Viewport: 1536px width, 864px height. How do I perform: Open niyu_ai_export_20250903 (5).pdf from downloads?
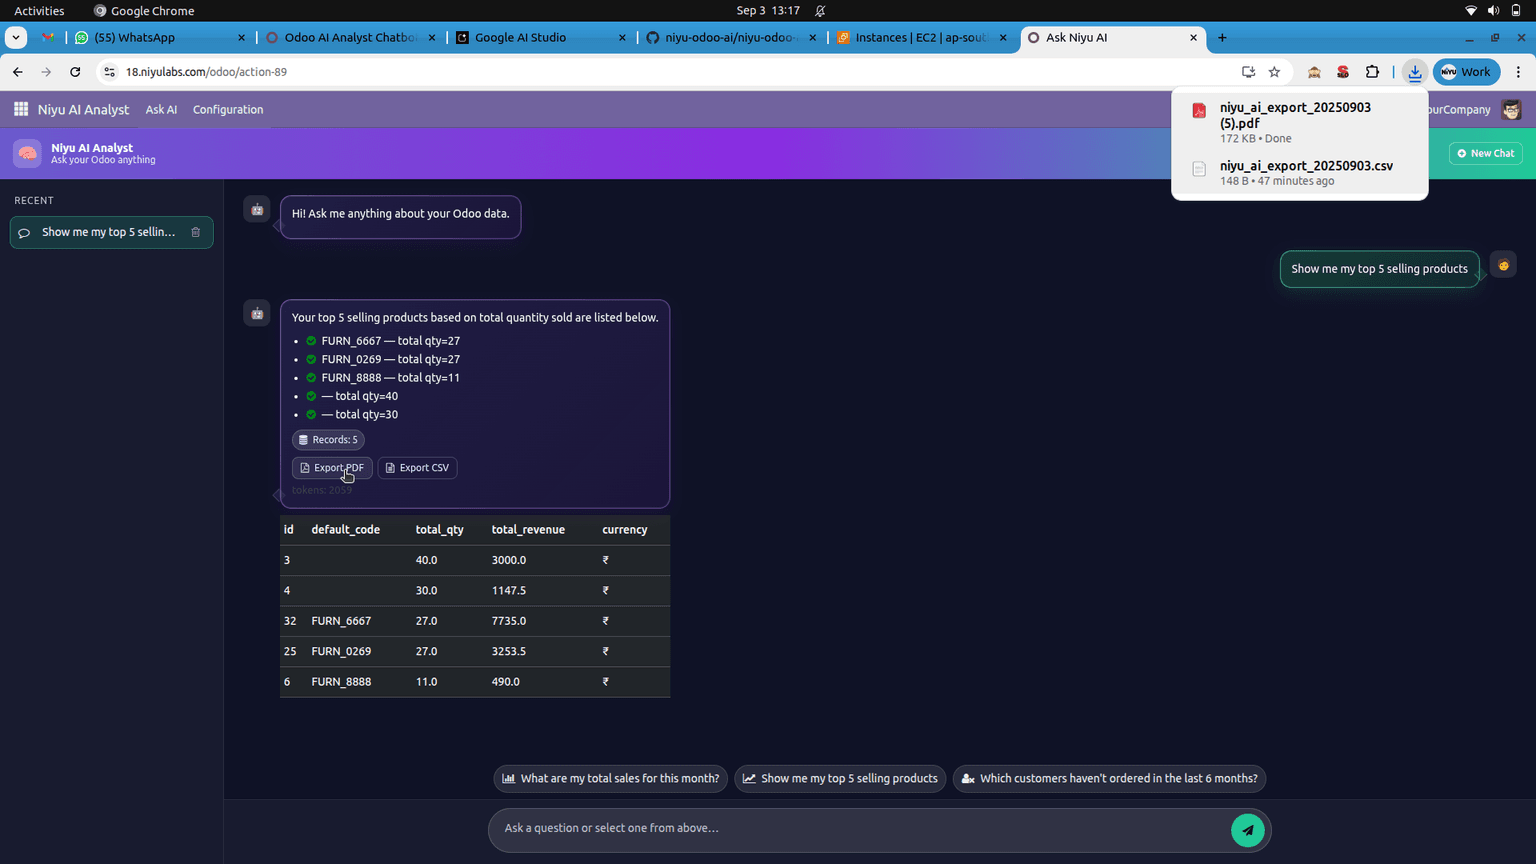pos(1296,115)
